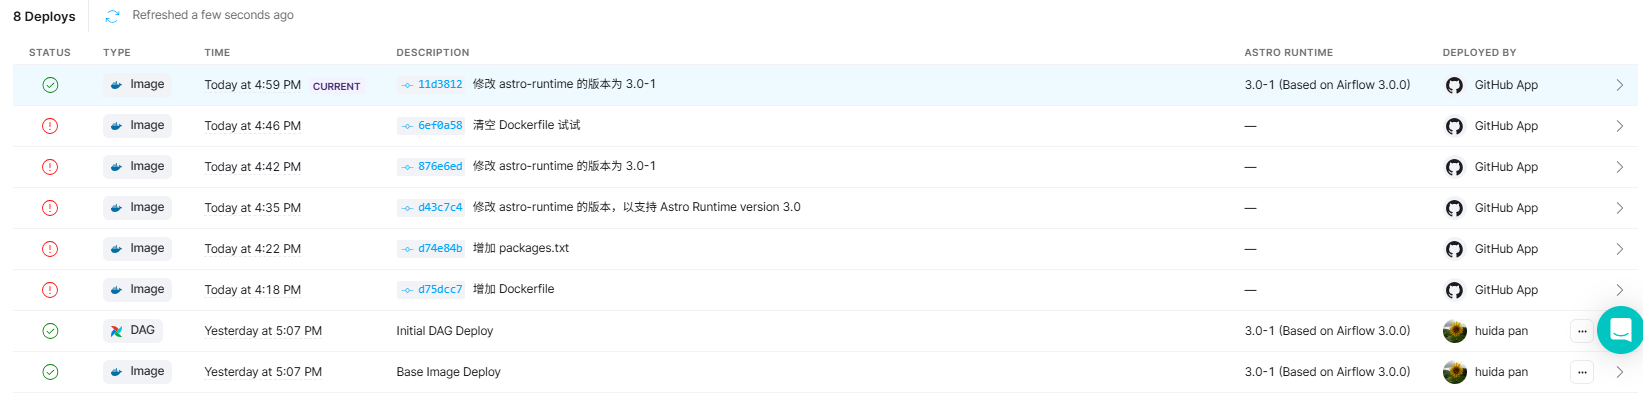Expand details chevron for Base Image Deploy

pos(1619,372)
